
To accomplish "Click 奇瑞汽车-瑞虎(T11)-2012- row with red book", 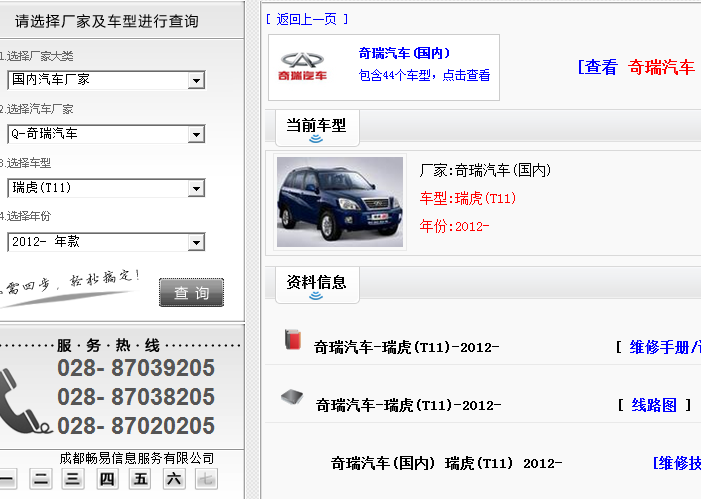I will pyautogui.click(x=406, y=347).
